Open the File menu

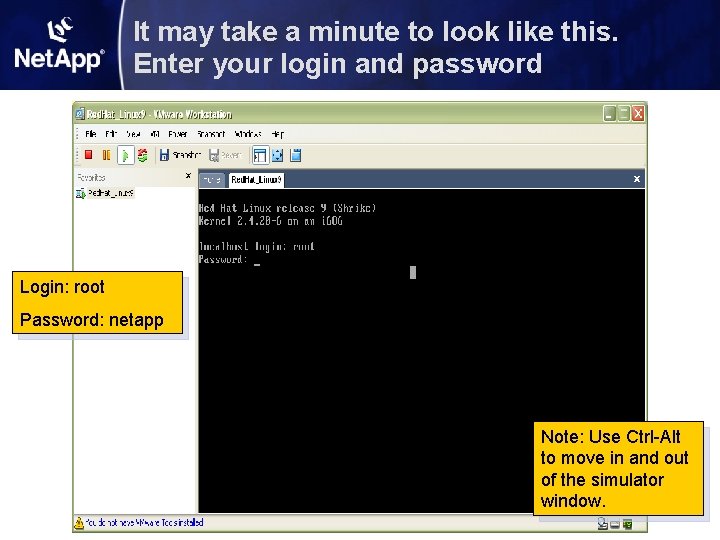click(90, 134)
